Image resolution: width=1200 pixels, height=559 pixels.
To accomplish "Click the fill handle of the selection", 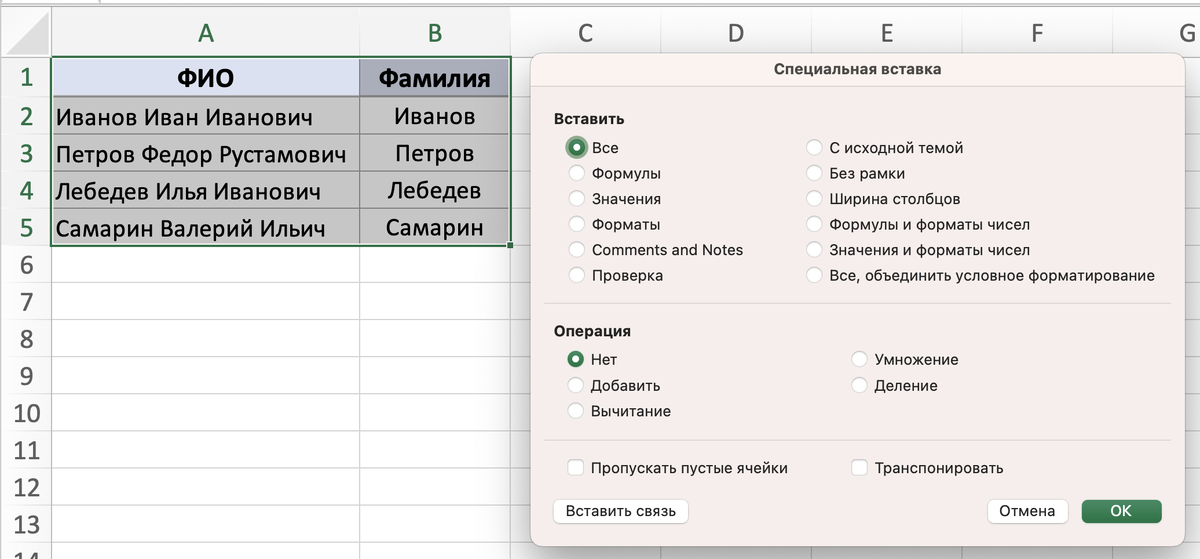I will point(510,245).
